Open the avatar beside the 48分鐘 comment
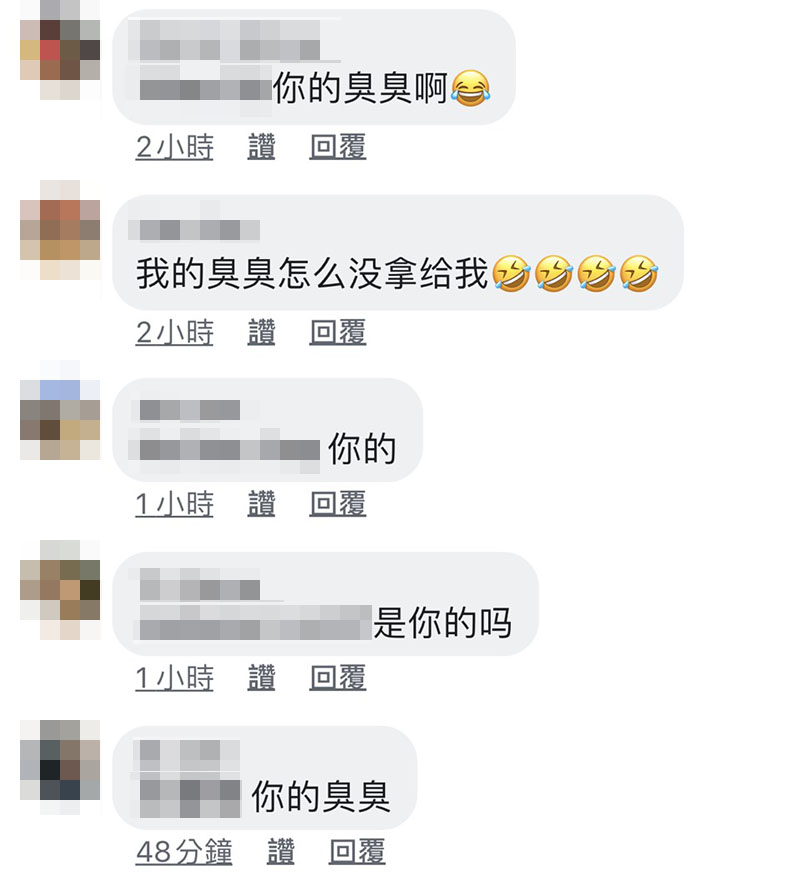This screenshot has height=880, width=800. point(60,767)
